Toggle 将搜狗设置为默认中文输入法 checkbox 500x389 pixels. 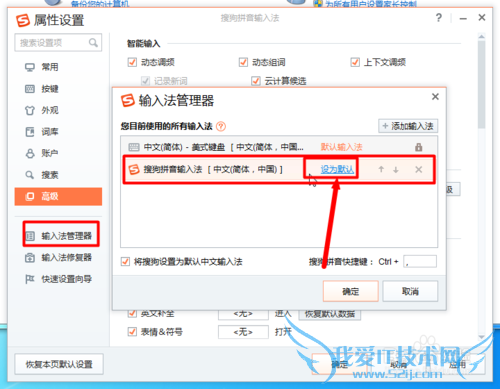coord(125,262)
